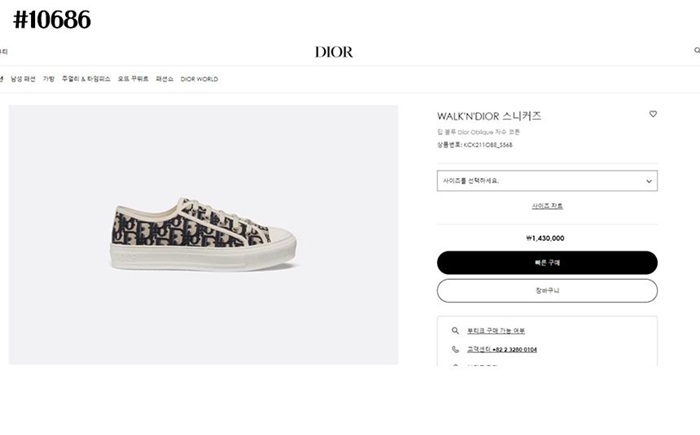The width and height of the screenshot is (700, 435).
Task: Select 주얼리 & 타임피스 menu item
Action: (86, 79)
